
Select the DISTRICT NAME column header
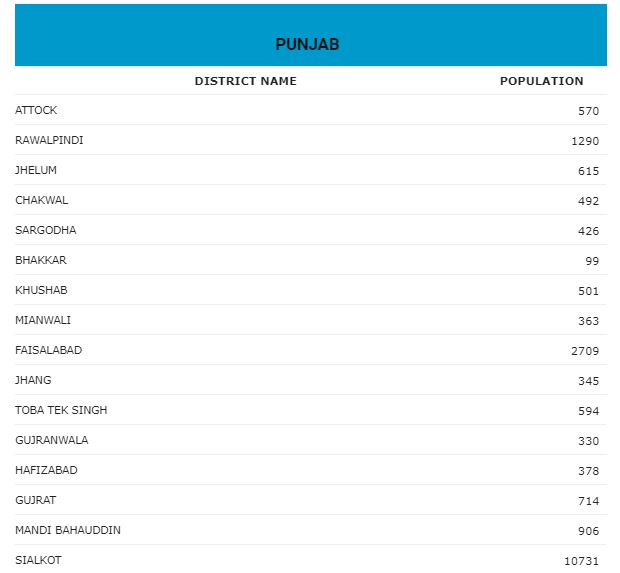(246, 81)
